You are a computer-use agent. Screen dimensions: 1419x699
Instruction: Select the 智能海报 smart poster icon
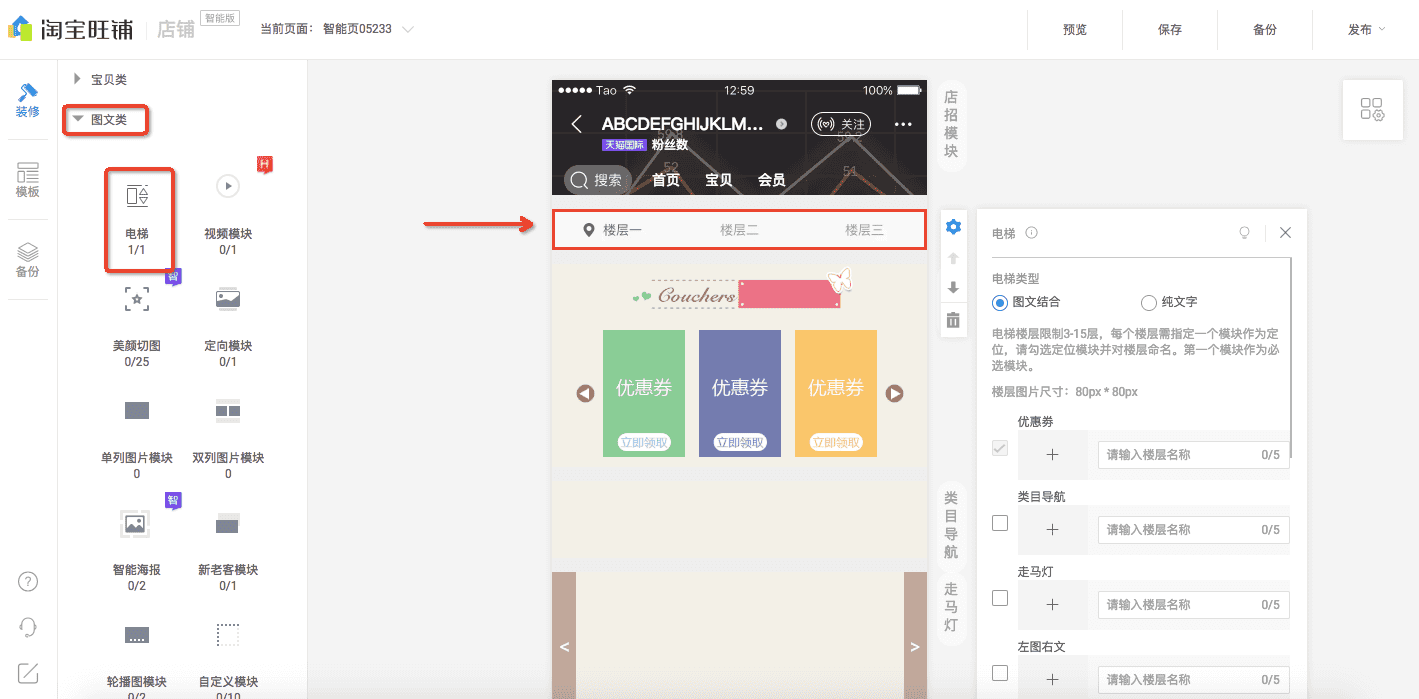(x=134, y=523)
